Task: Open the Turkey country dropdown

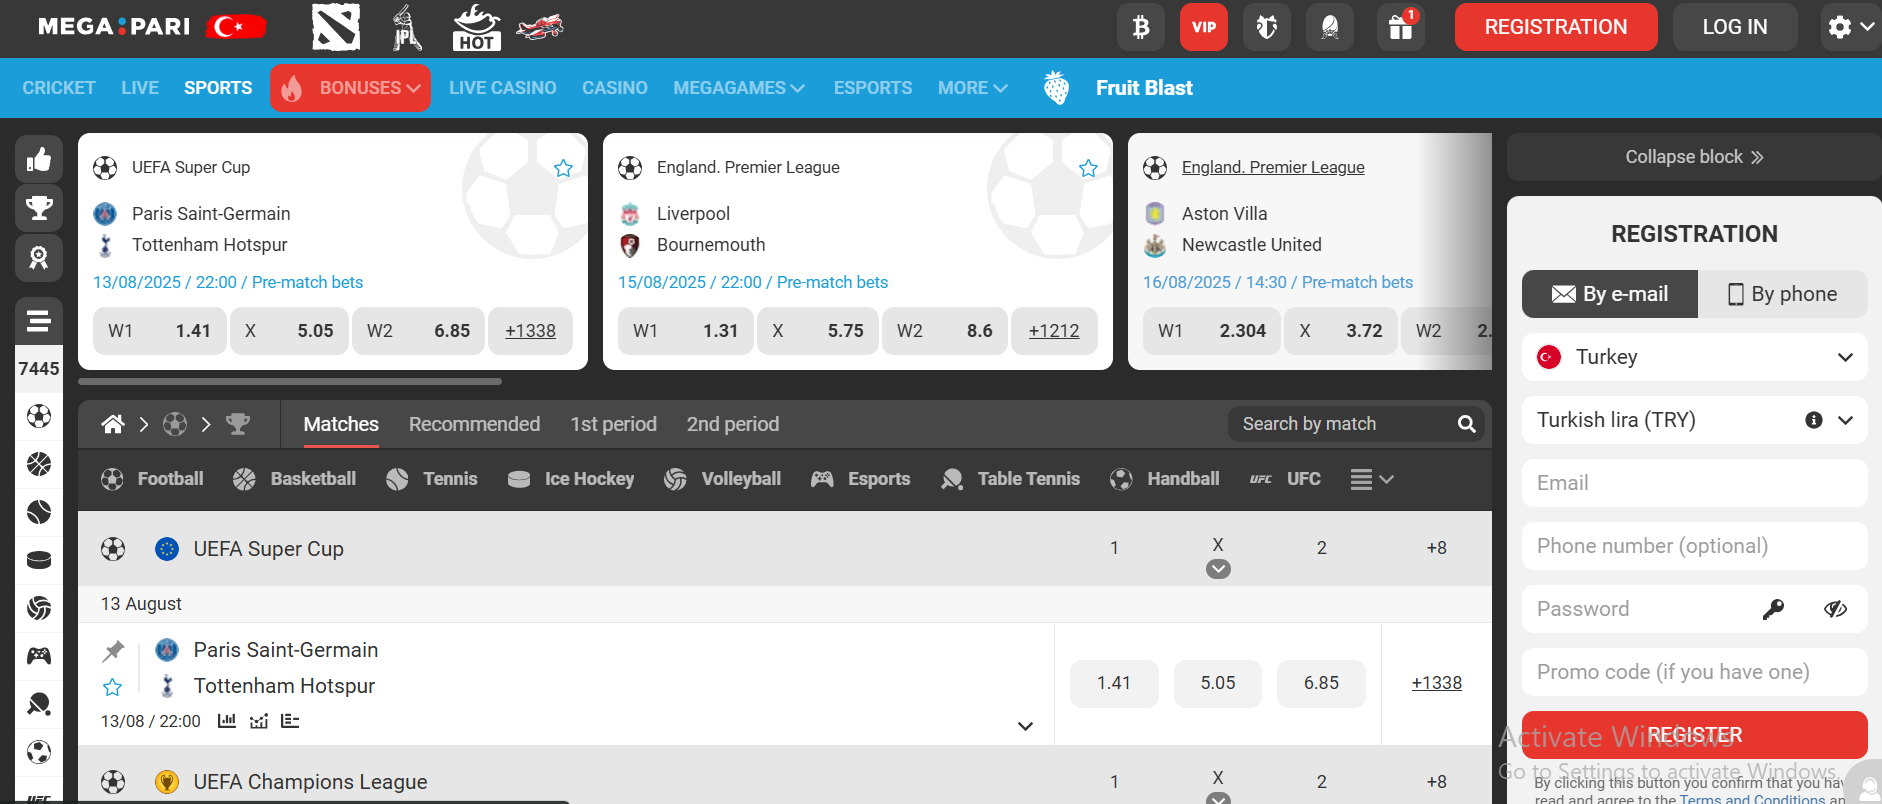Action: pos(1695,357)
